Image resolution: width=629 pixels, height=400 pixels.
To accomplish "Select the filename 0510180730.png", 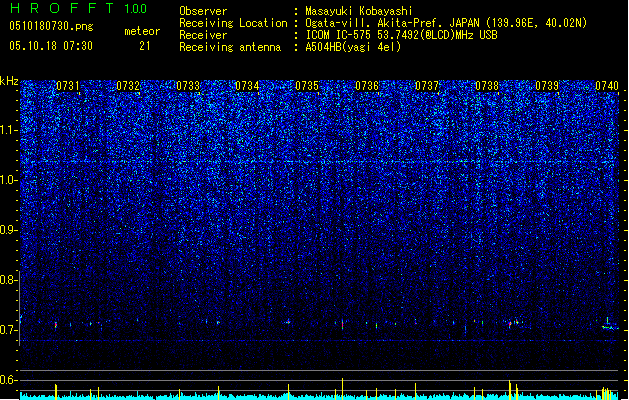I will 51,26.
